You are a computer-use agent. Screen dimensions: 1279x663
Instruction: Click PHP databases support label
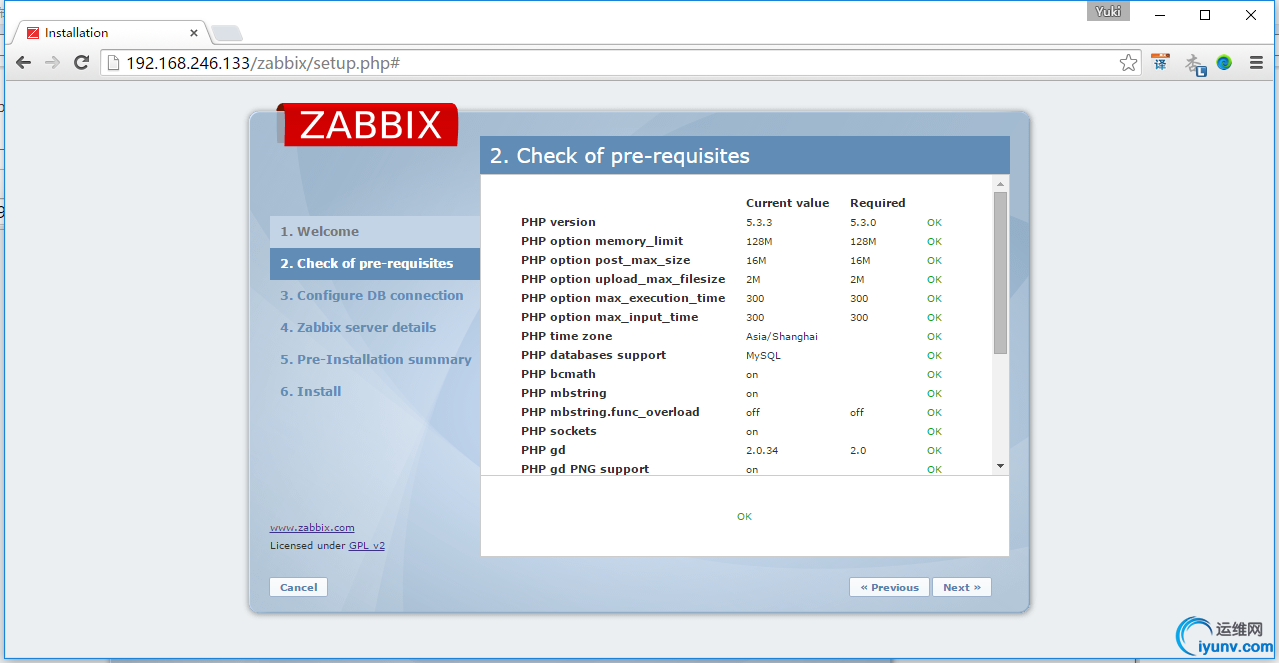pos(593,355)
